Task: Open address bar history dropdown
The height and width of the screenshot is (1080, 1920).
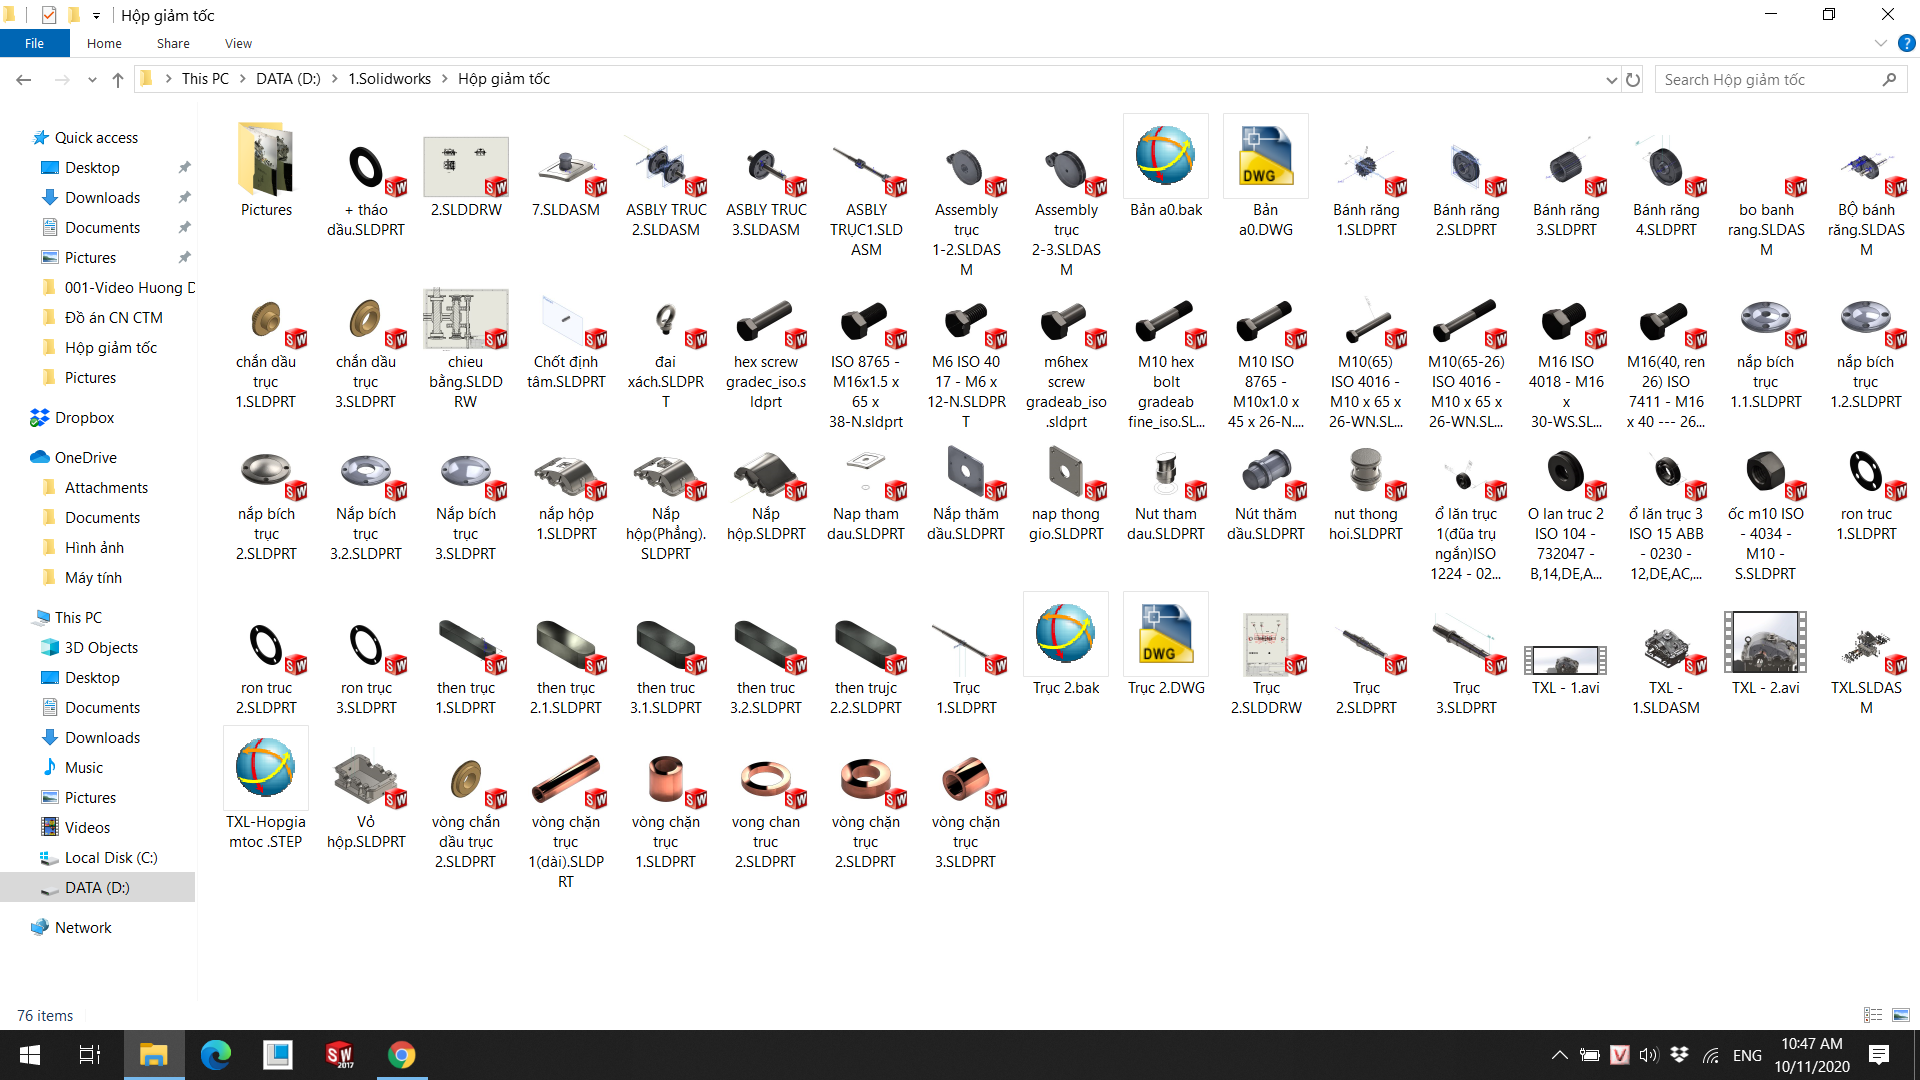Action: pyautogui.click(x=1611, y=80)
